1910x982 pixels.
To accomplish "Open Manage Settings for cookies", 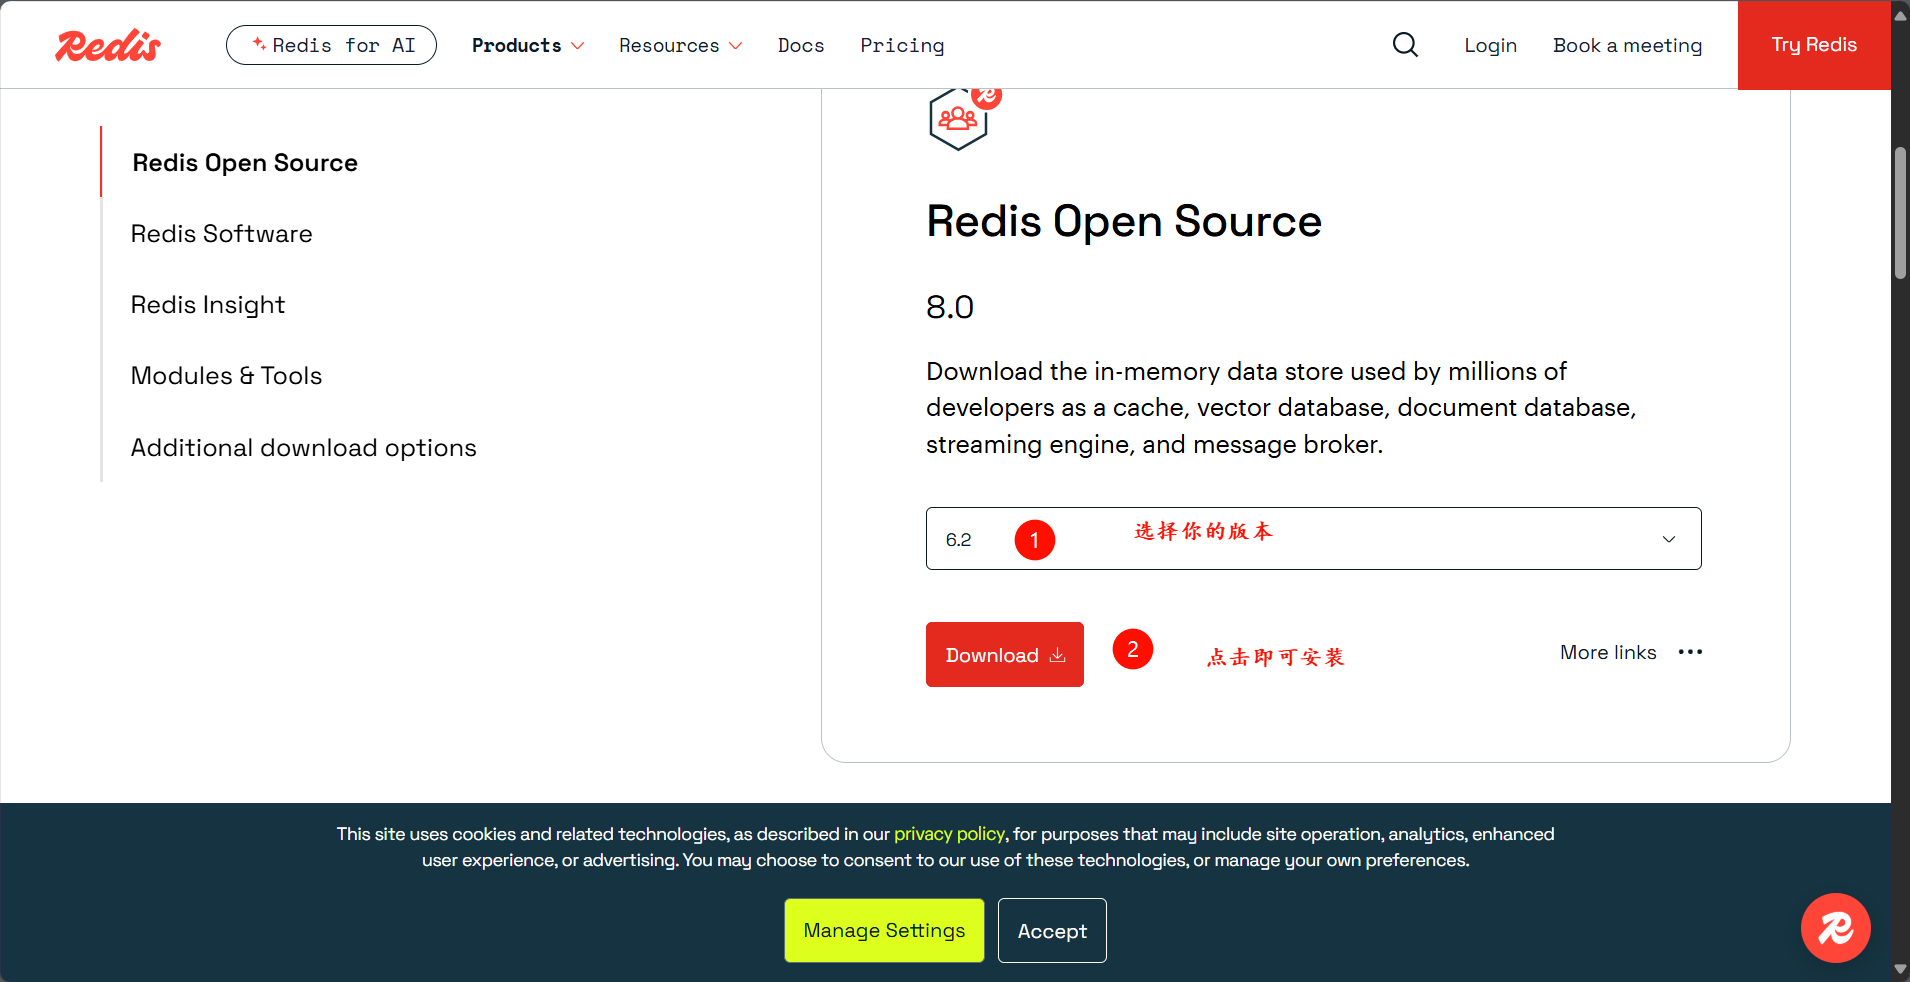I will click(883, 930).
